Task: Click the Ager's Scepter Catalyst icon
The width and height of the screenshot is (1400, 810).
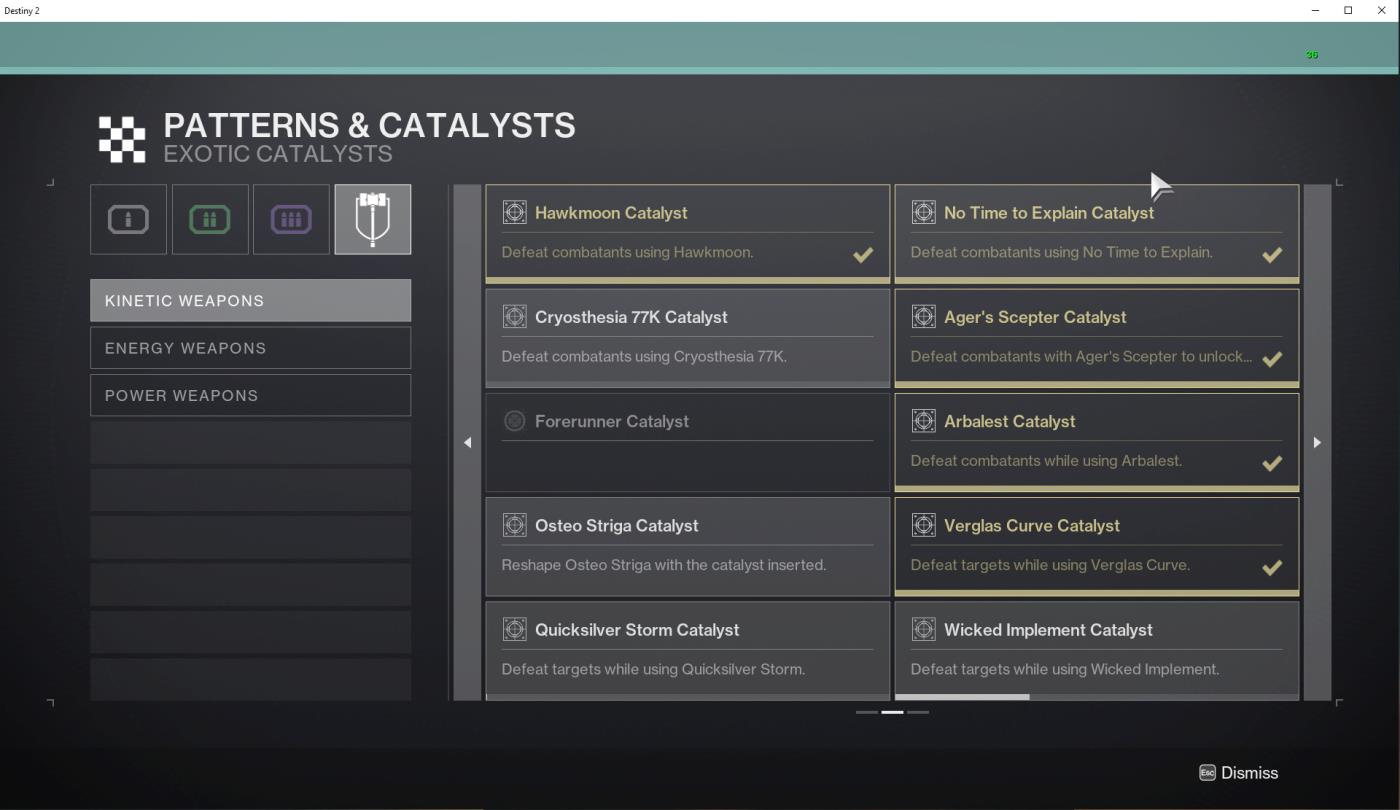Action: pos(923,317)
